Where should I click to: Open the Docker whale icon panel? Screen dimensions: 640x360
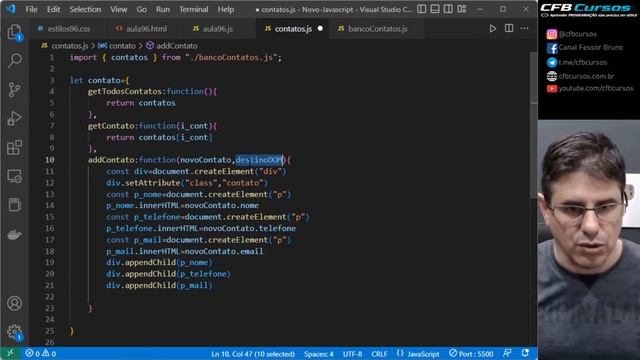click(x=15, y=235)
